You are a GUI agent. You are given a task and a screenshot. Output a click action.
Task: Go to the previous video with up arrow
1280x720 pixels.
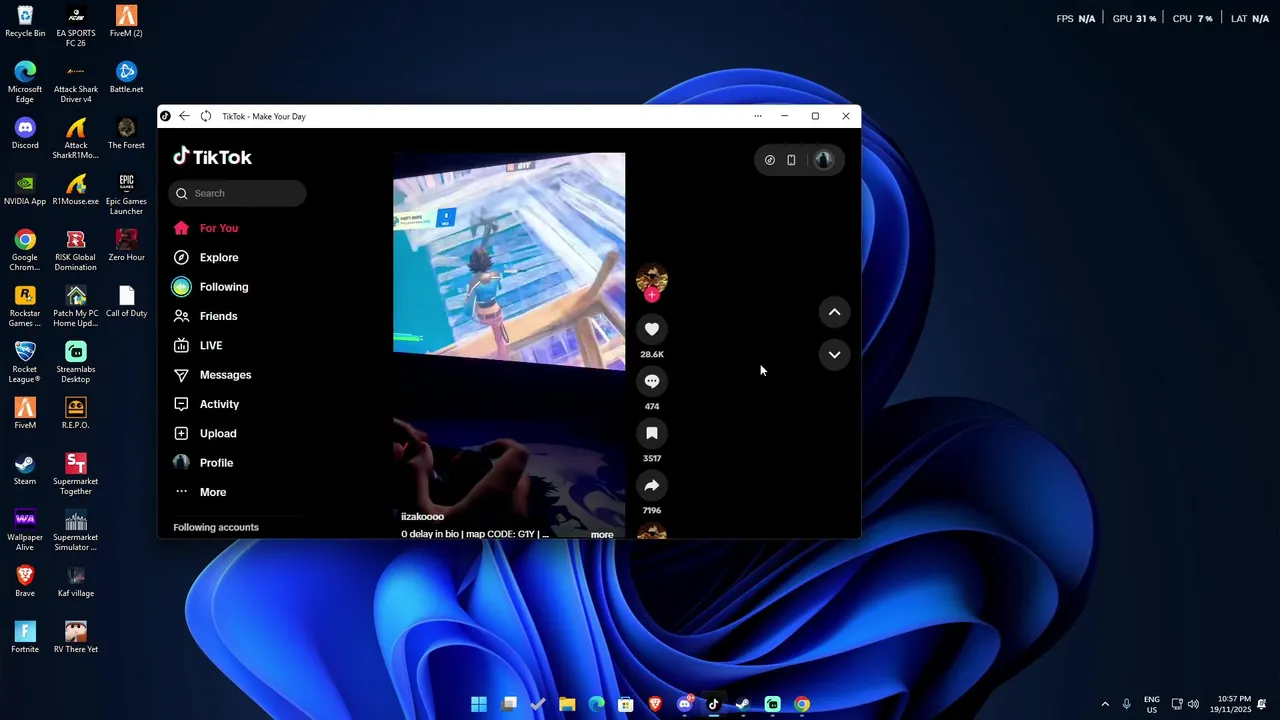coord(834,312)
